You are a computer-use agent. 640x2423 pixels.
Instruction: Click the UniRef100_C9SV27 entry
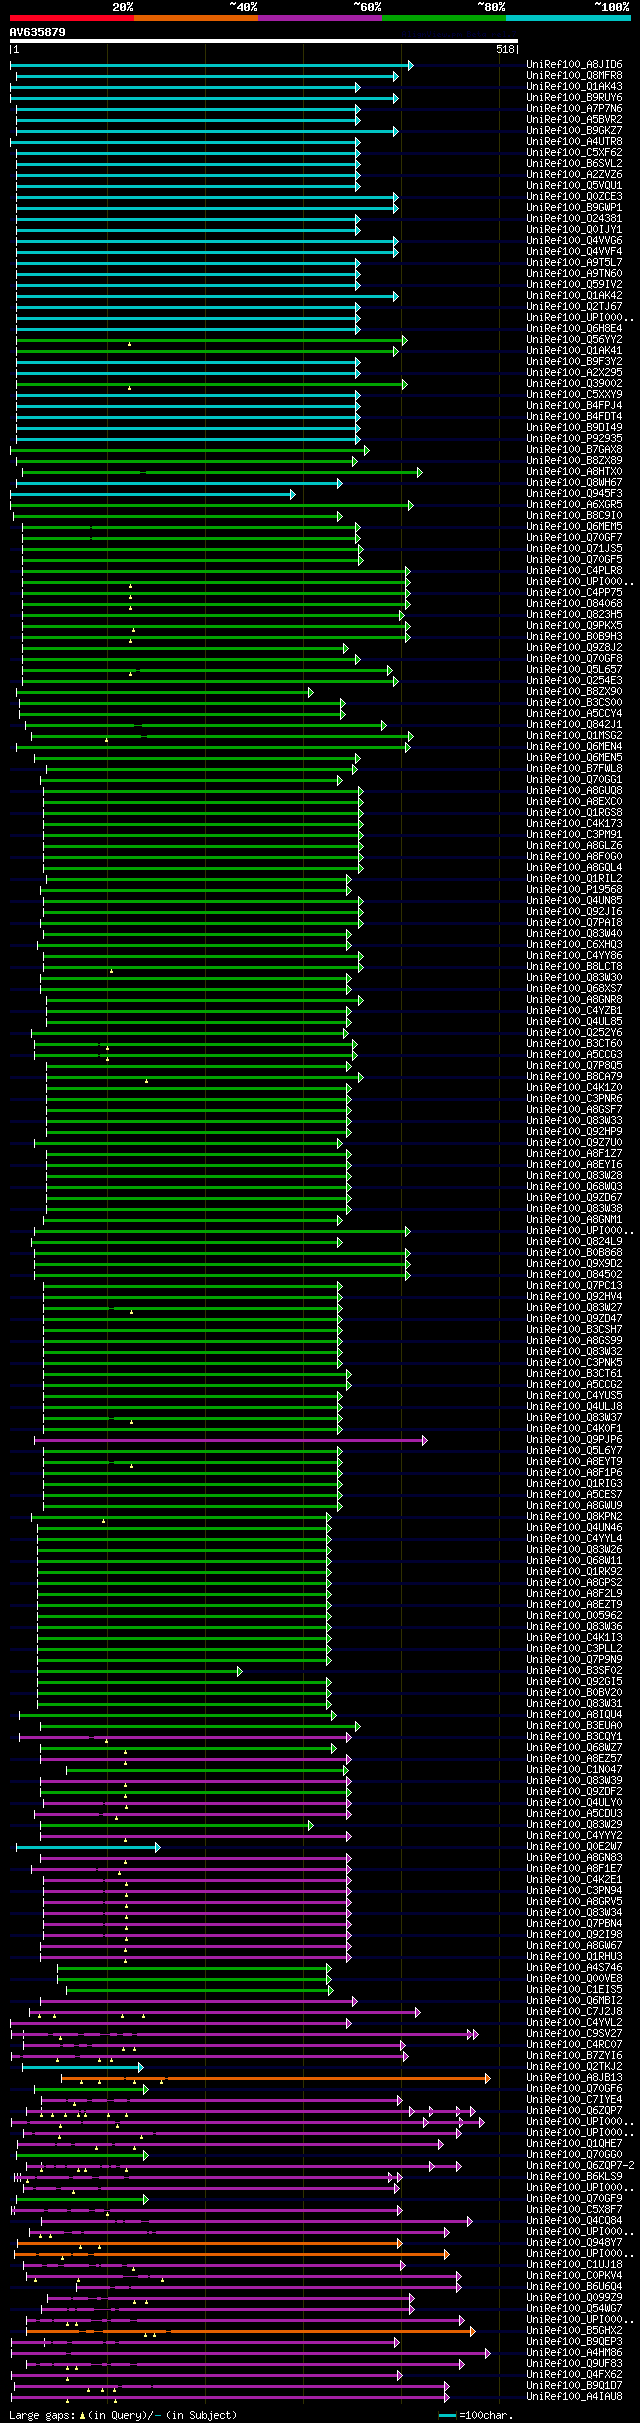574,2034
